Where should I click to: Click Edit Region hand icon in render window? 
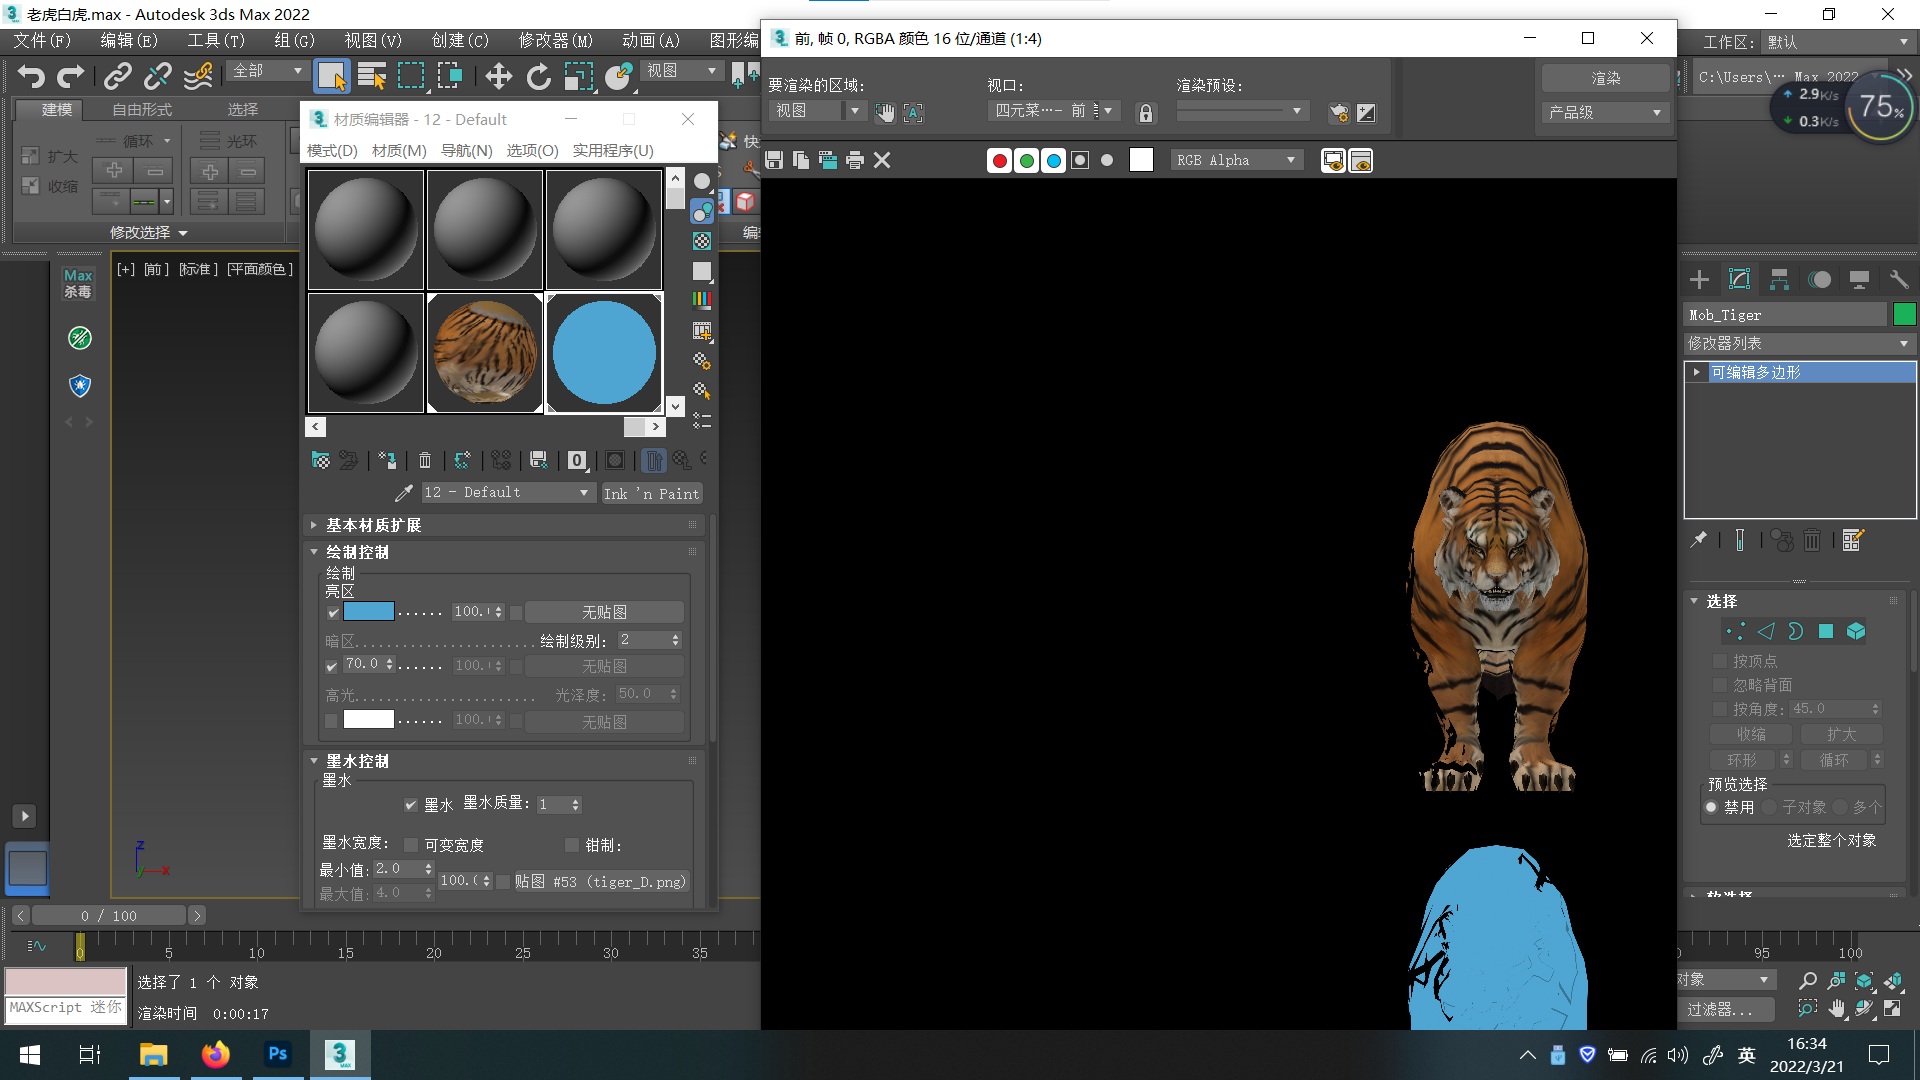pyautogui.click(x=885, y=112)
